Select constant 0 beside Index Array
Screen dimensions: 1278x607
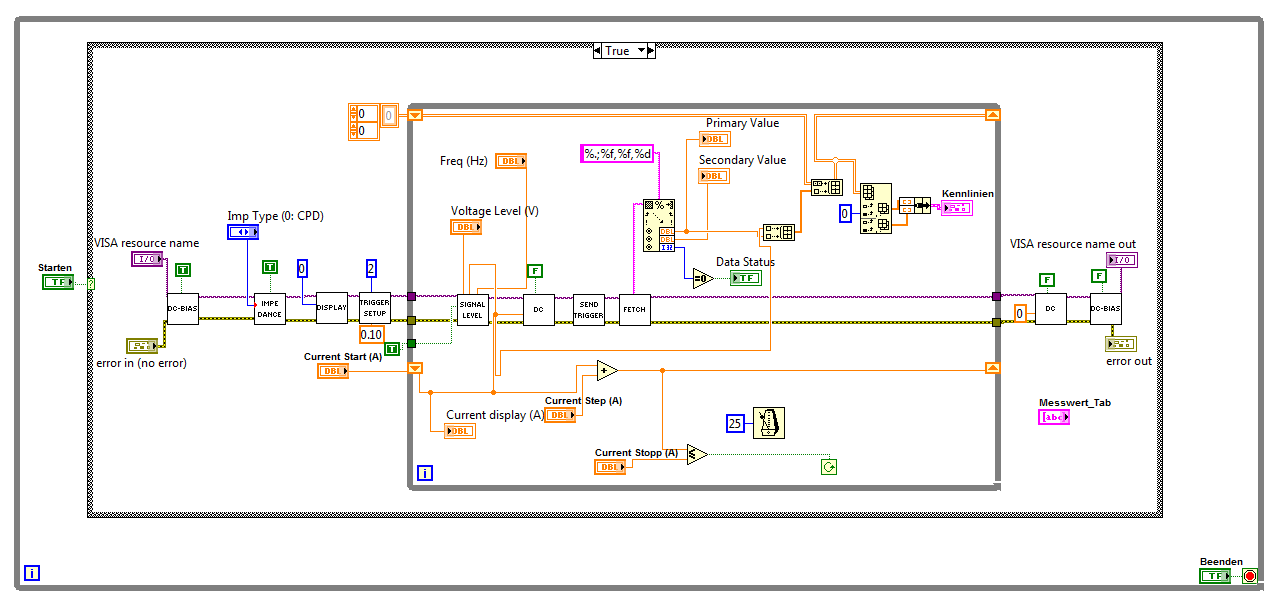click(x=844, y=213)
